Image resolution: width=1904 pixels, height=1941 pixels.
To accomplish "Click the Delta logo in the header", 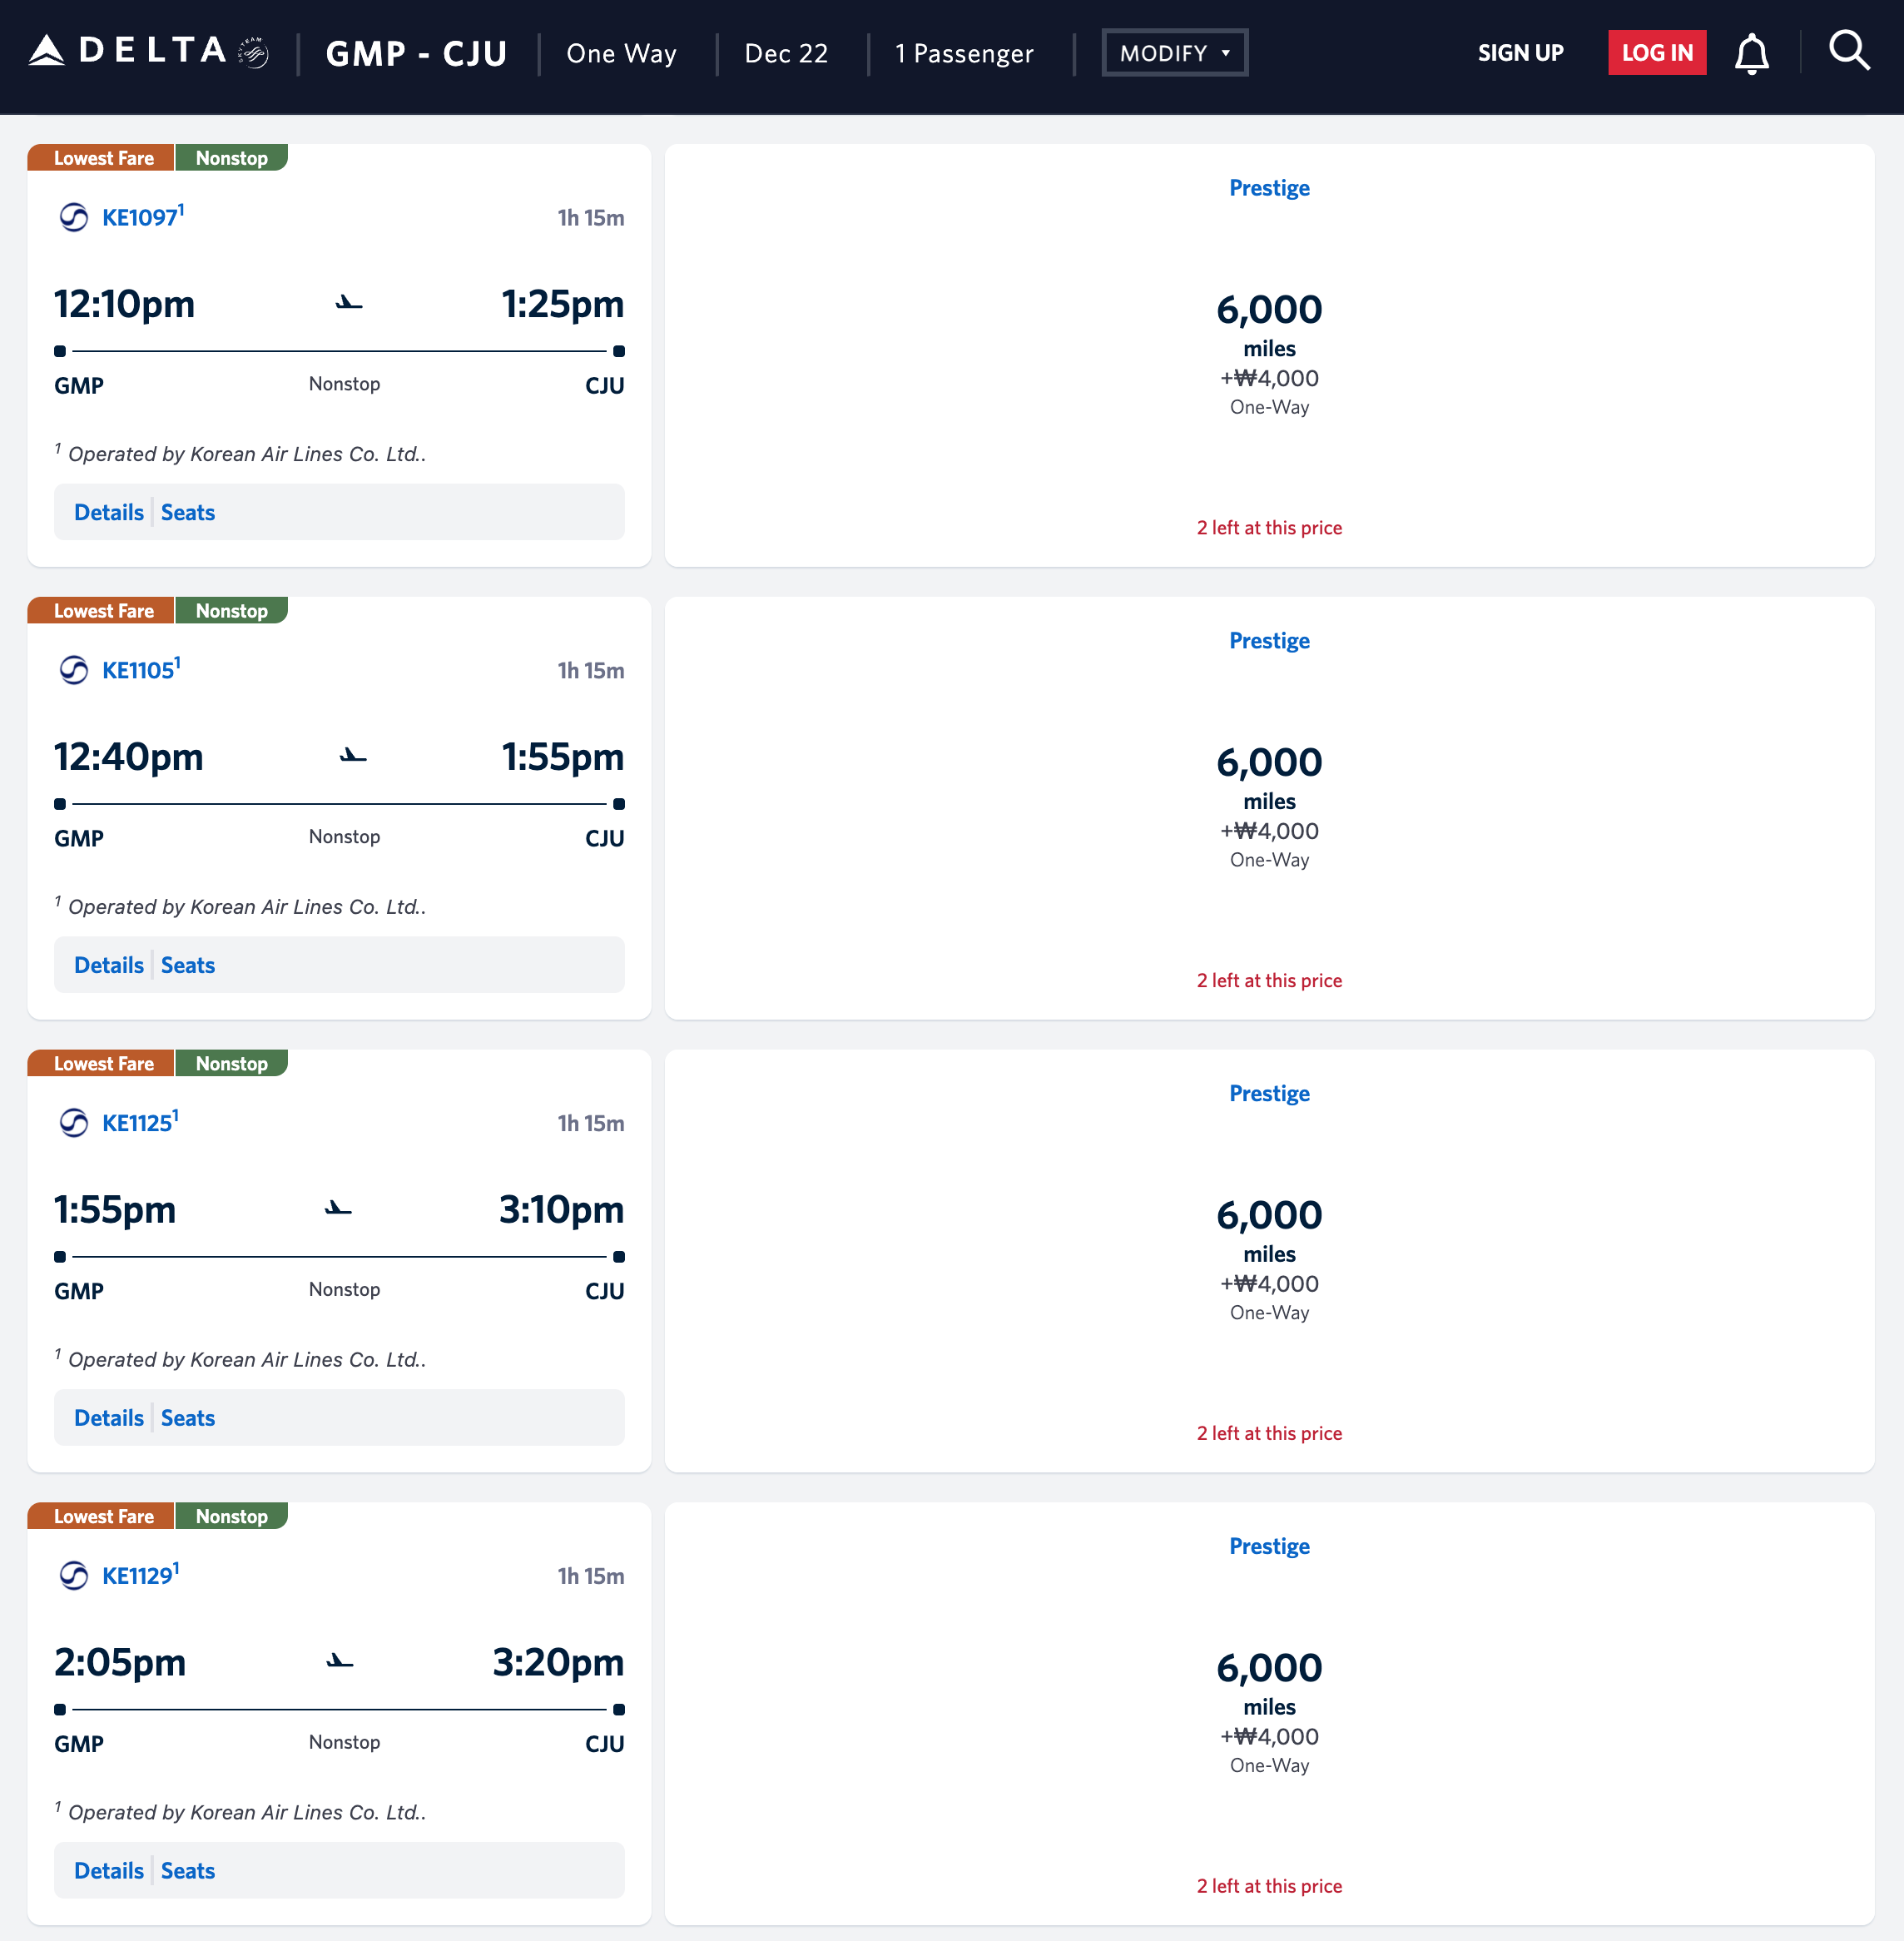I will coord(148,52).
